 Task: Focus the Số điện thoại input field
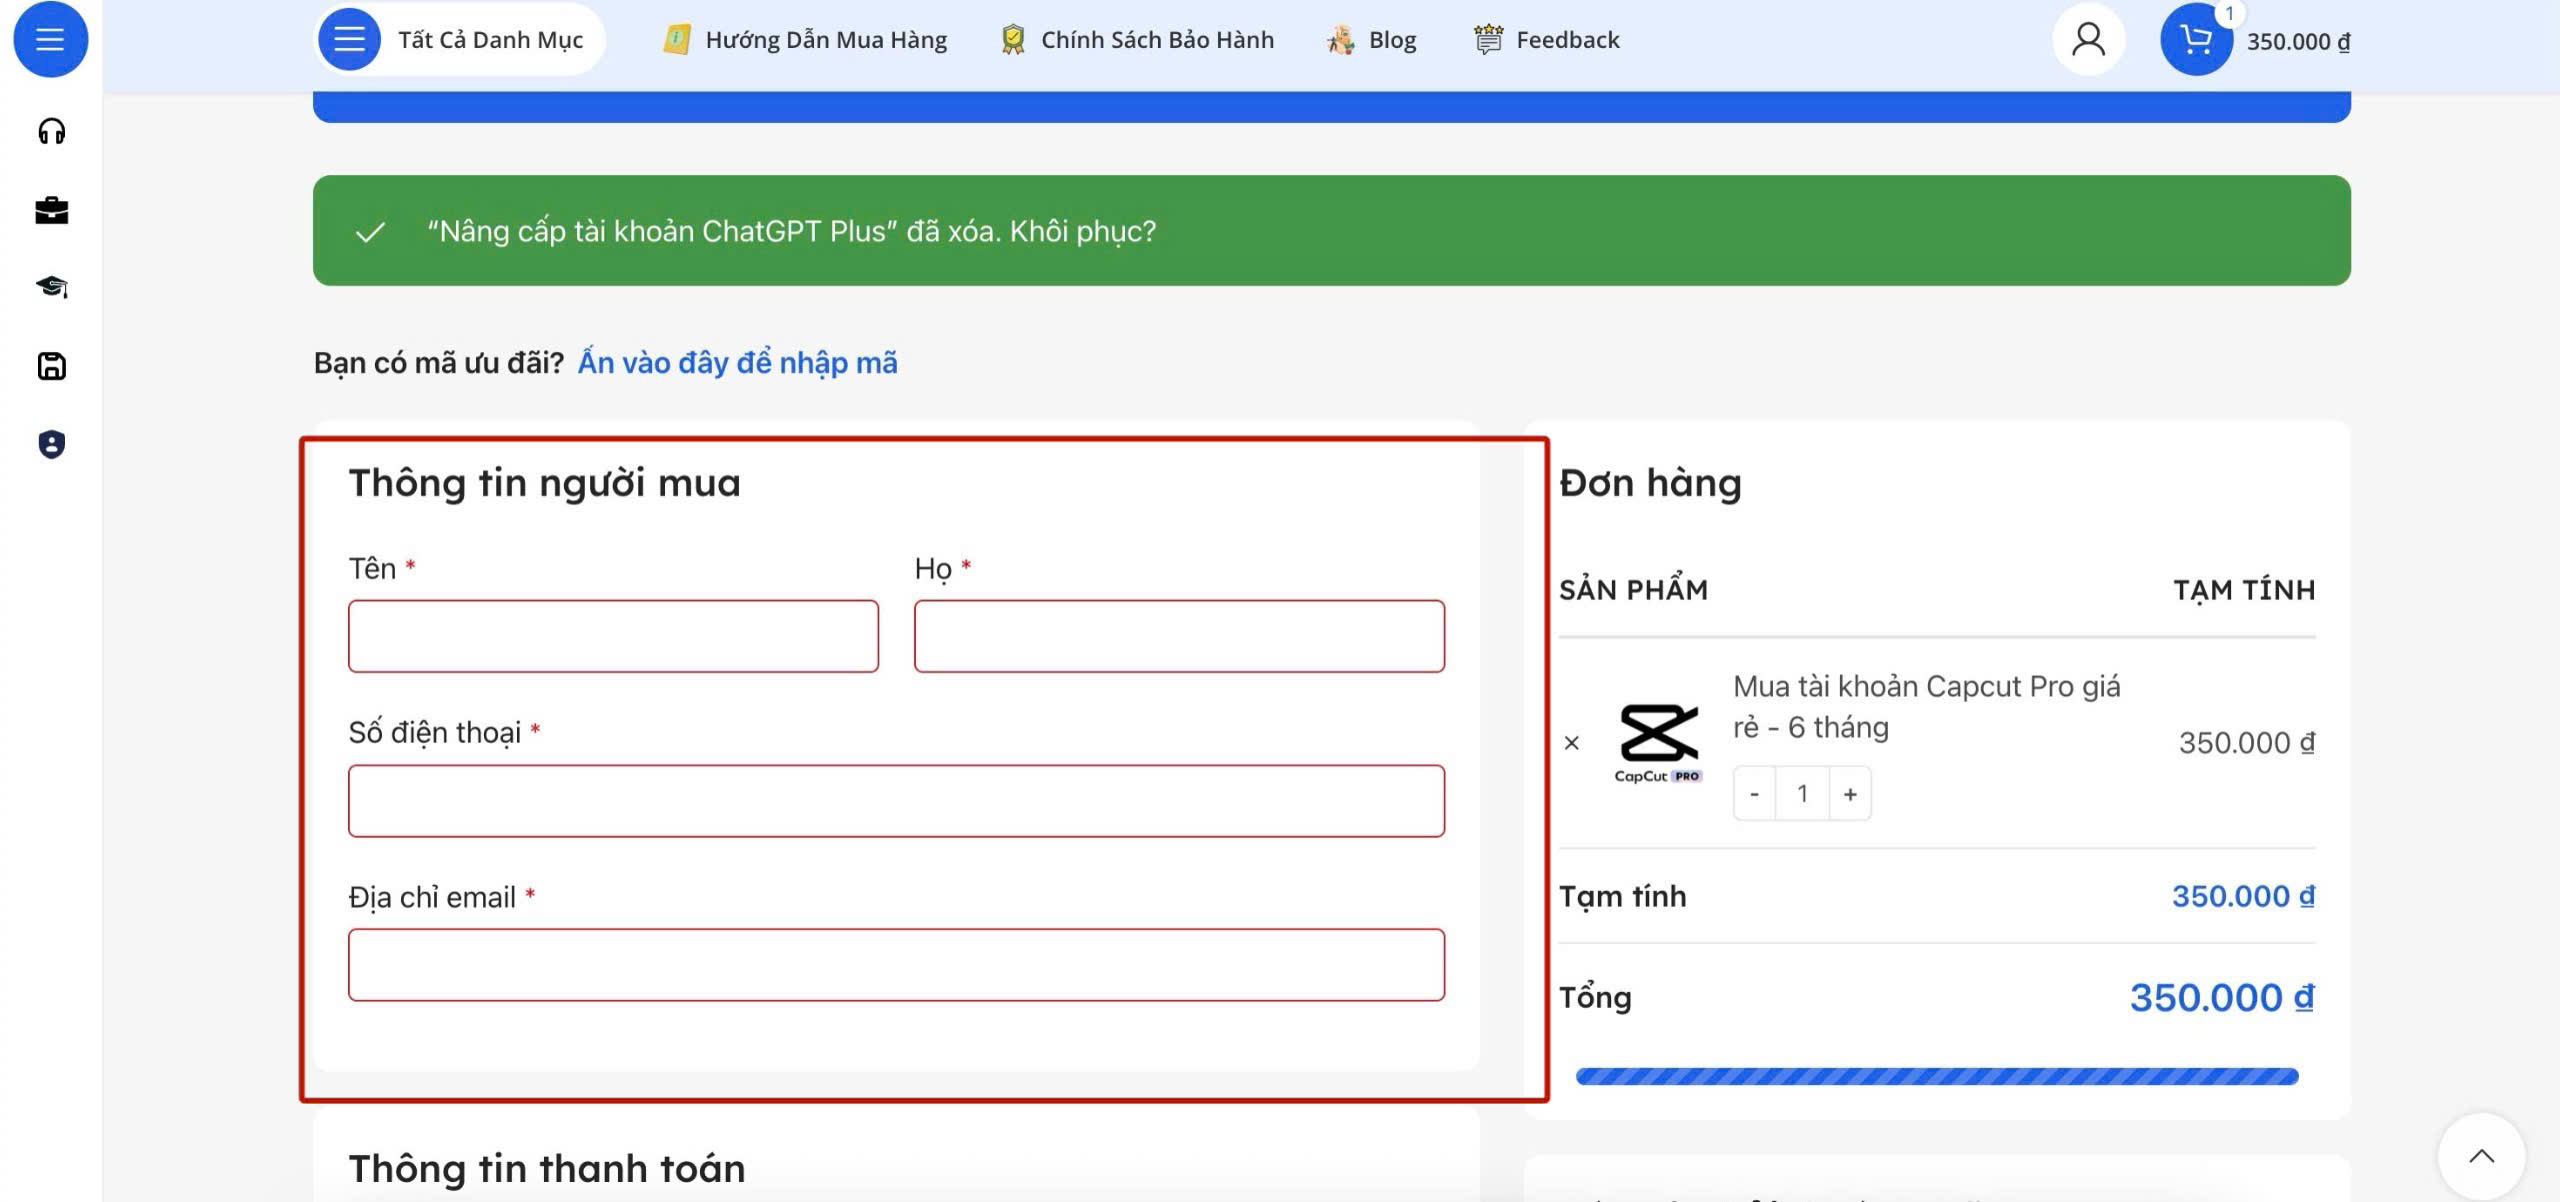click(x=896, y=801)
